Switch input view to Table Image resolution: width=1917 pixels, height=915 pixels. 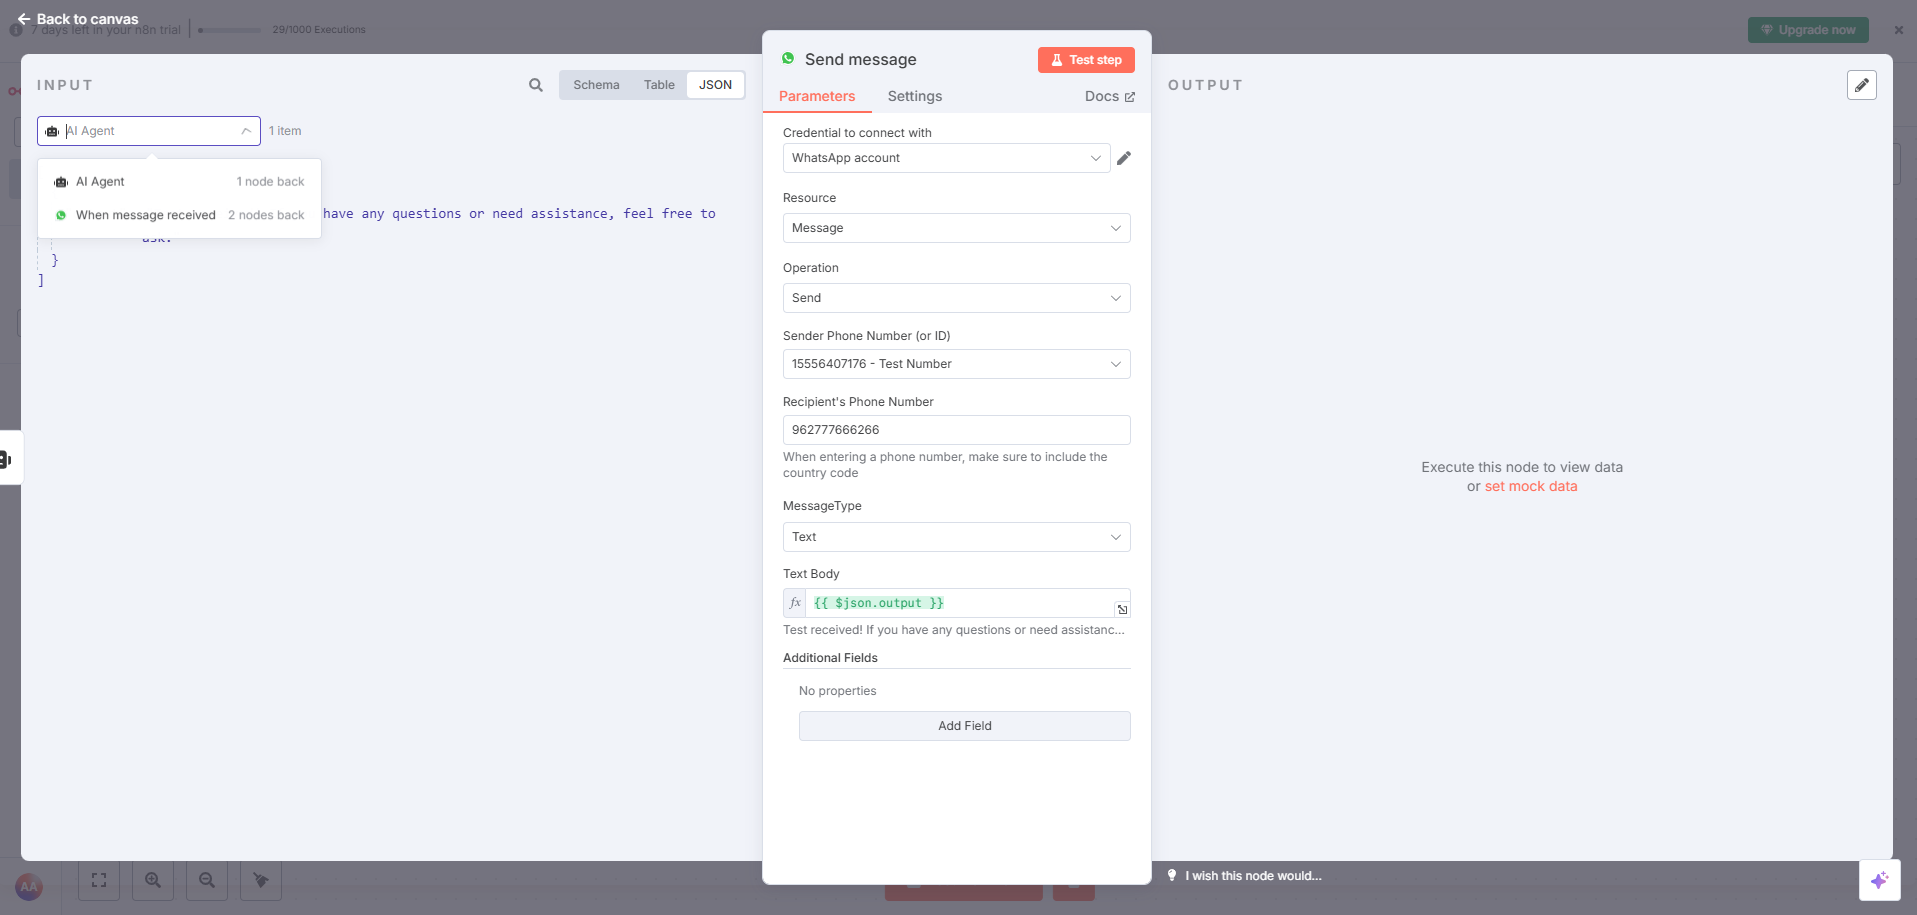point(659,85)
